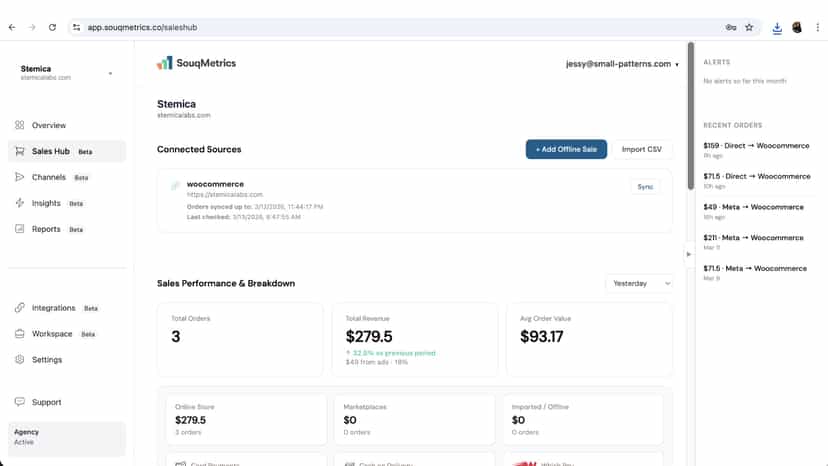Open site information icon in address bar
This screenshot has width=828, height=466.
77,27
